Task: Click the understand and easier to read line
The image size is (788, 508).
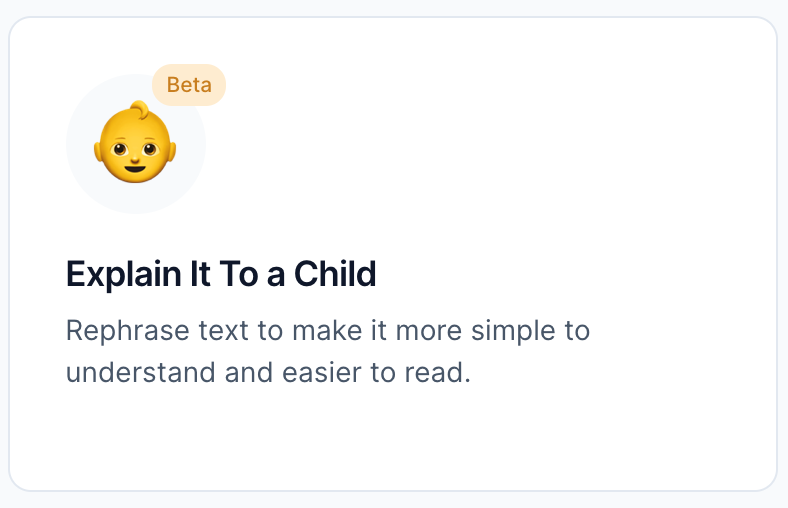Action: click(x=268, y=373)
